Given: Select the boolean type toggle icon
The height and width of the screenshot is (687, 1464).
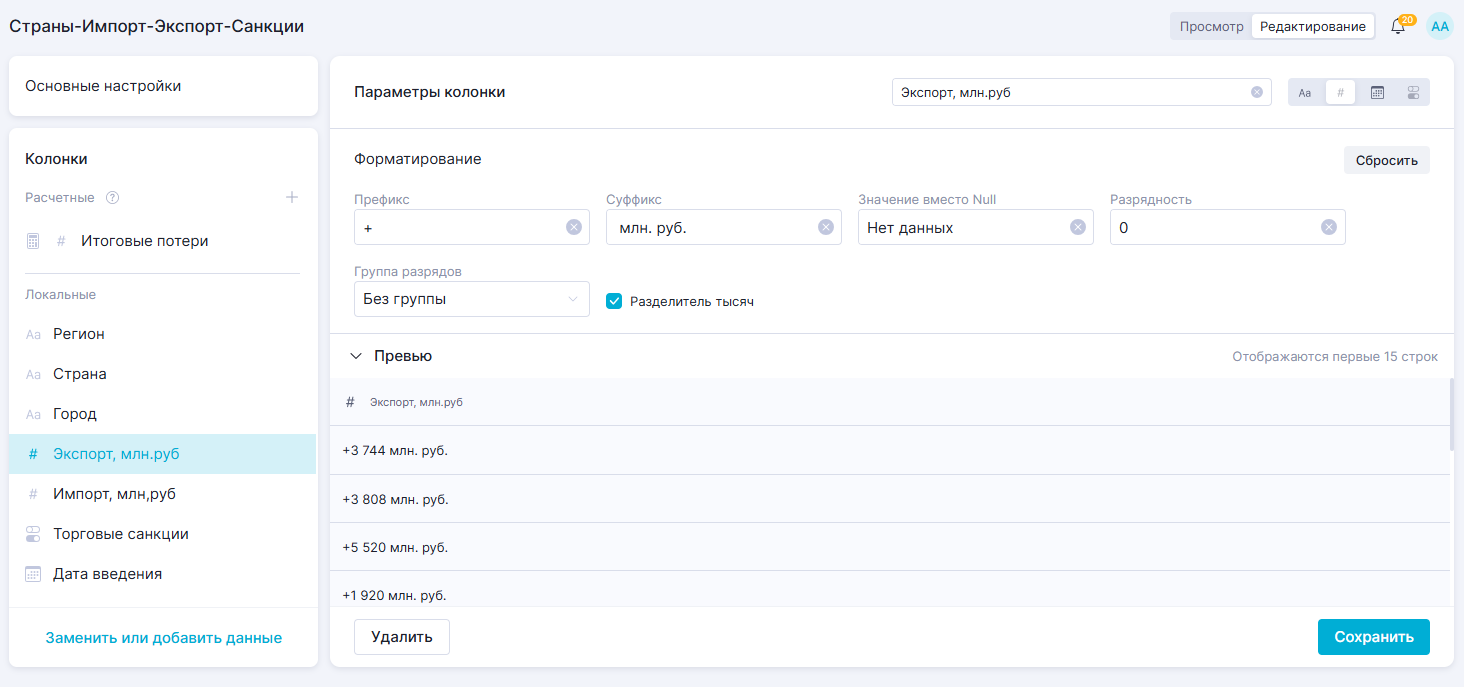Looking at the screenshot, I should coord(1413,93).
